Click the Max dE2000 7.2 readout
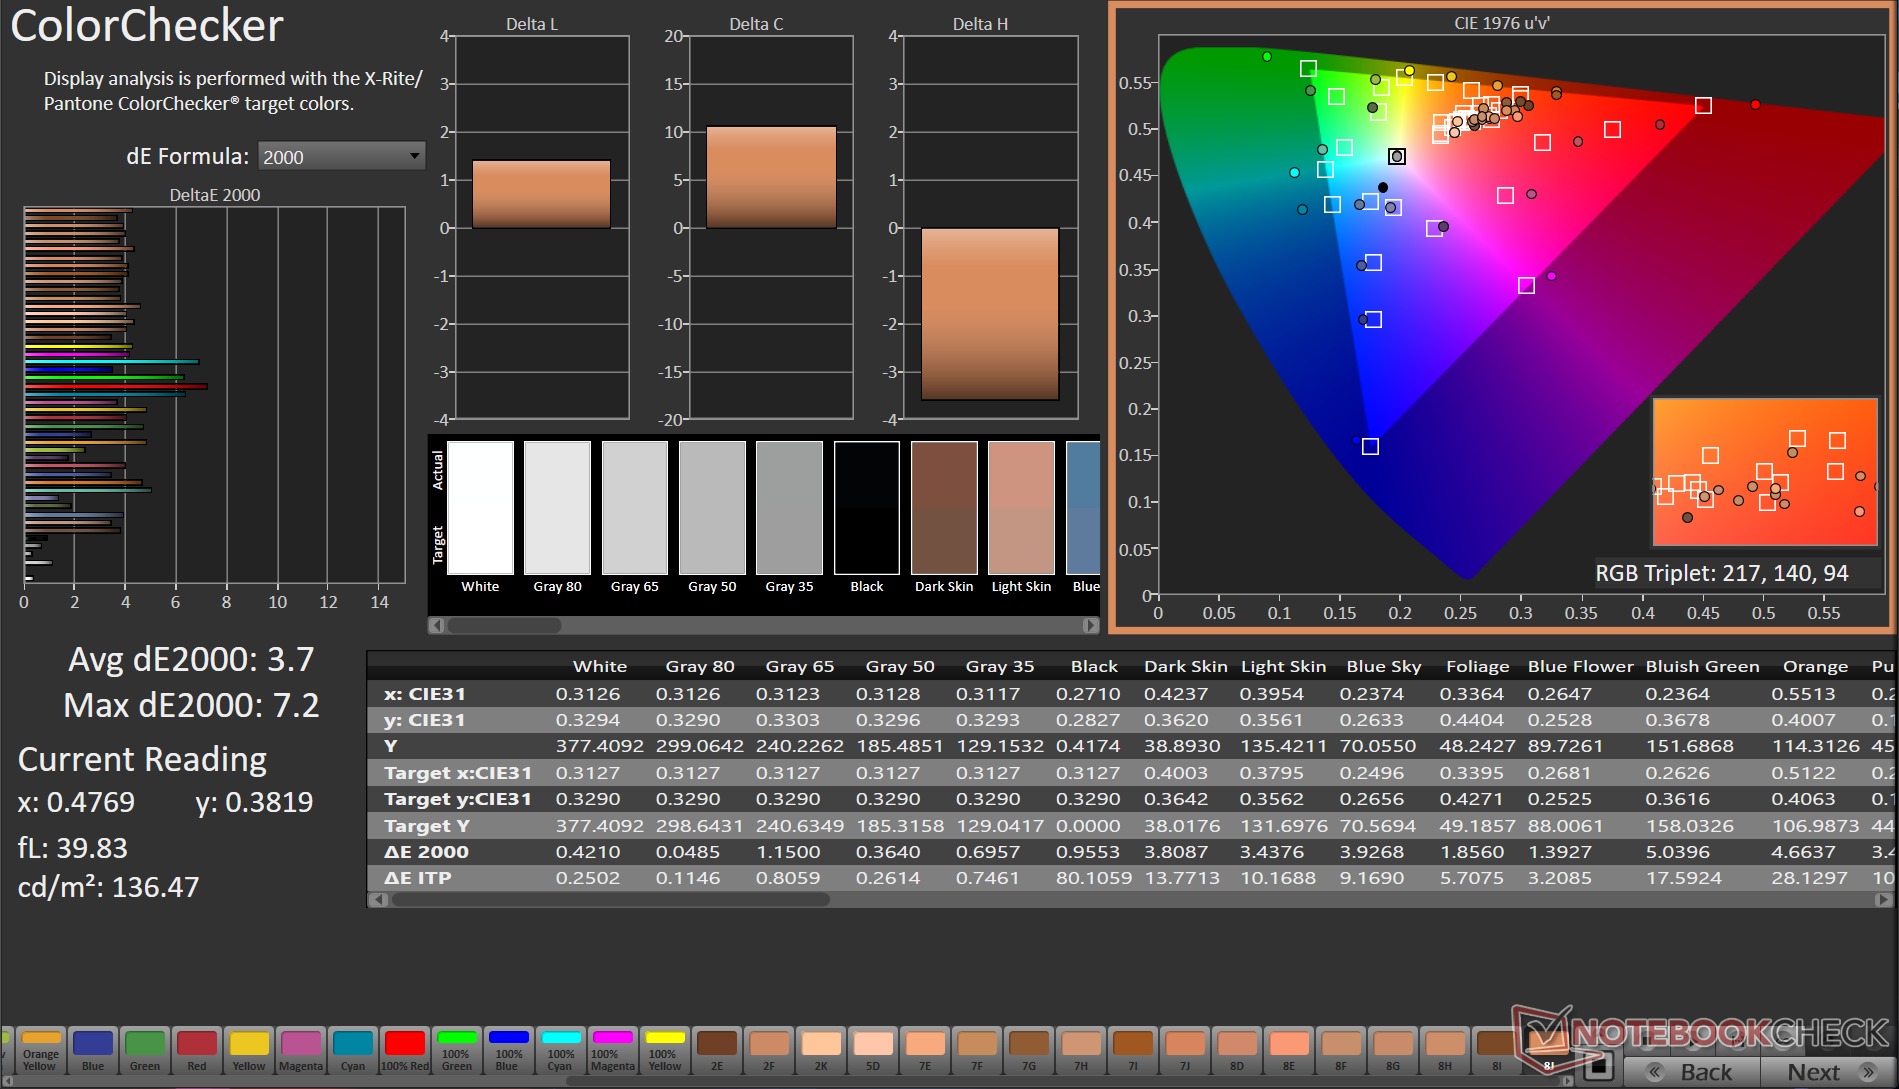This screenshot has height=1089, width=1899. (191, 705)
